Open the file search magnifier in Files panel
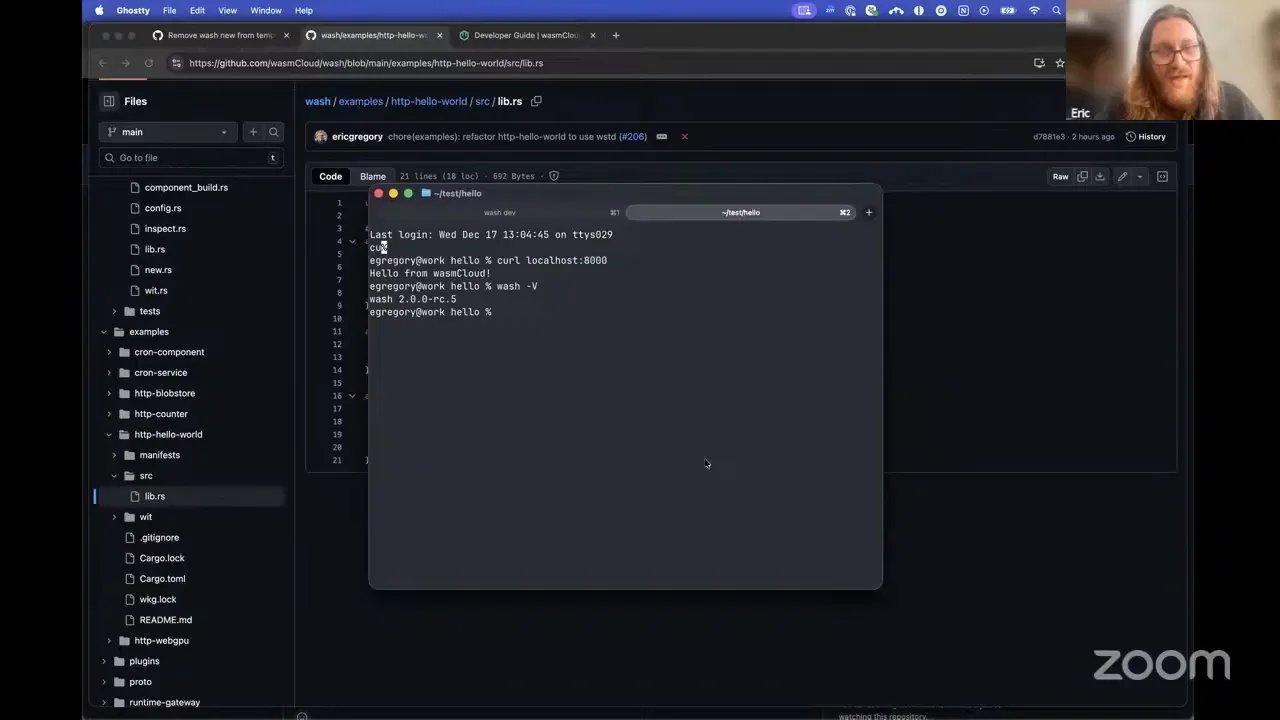The height and width of the screenshot is (720, 1280). (x=273, y=132)
